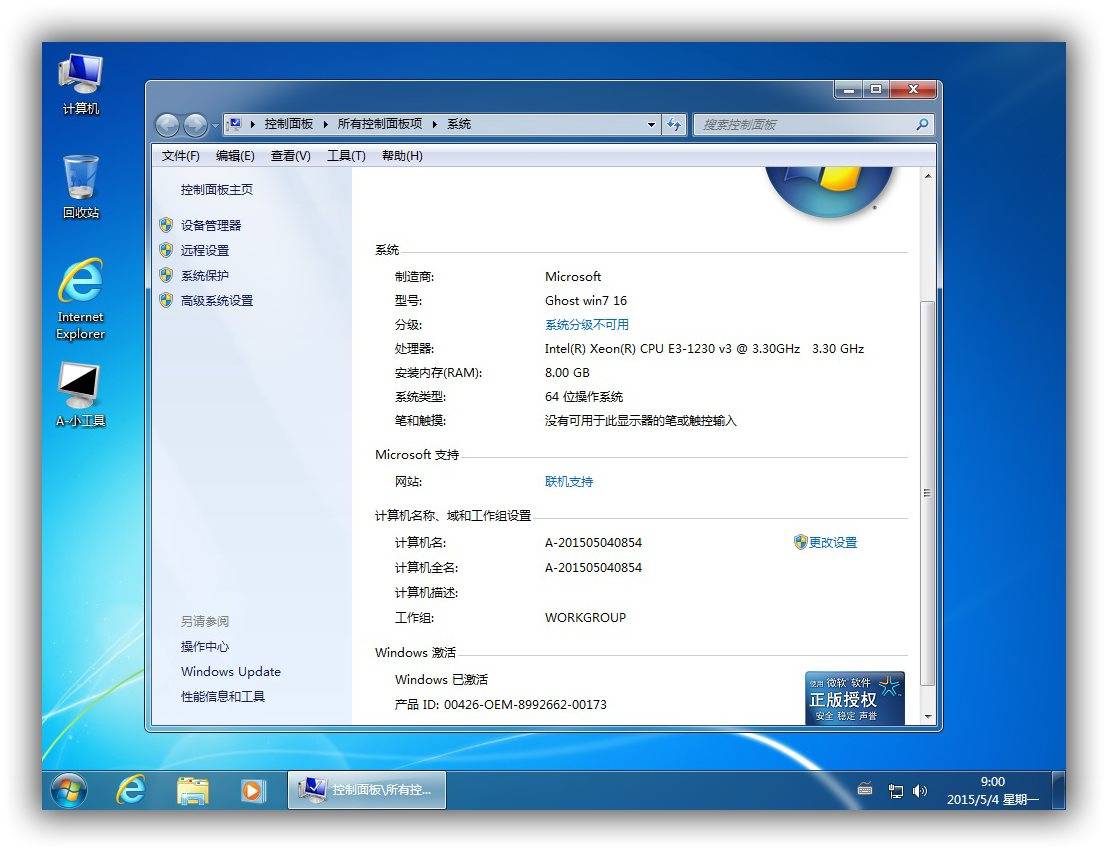Click the back navigation arrow button

(x=167, y=125)
